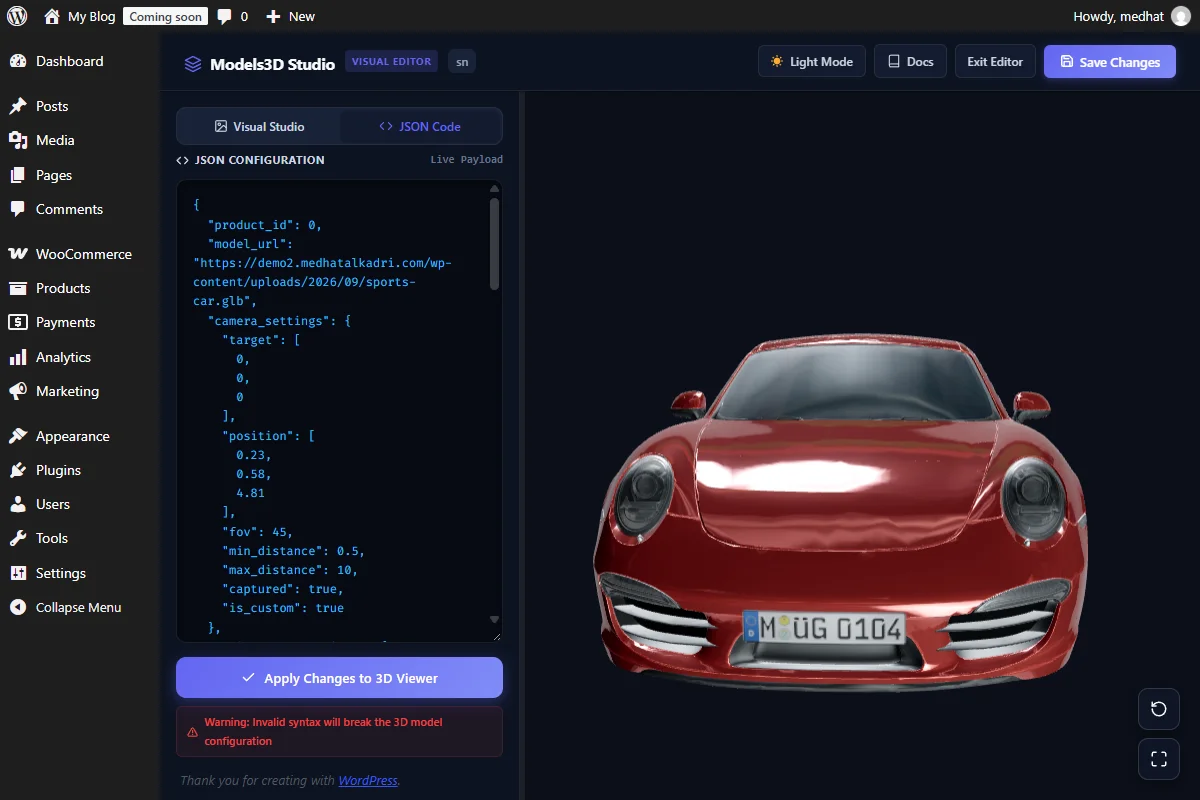Click the "is_custom": true line
Viewport: 1200px width, 800px height.
pyautogui.click(x=283, y=608)
